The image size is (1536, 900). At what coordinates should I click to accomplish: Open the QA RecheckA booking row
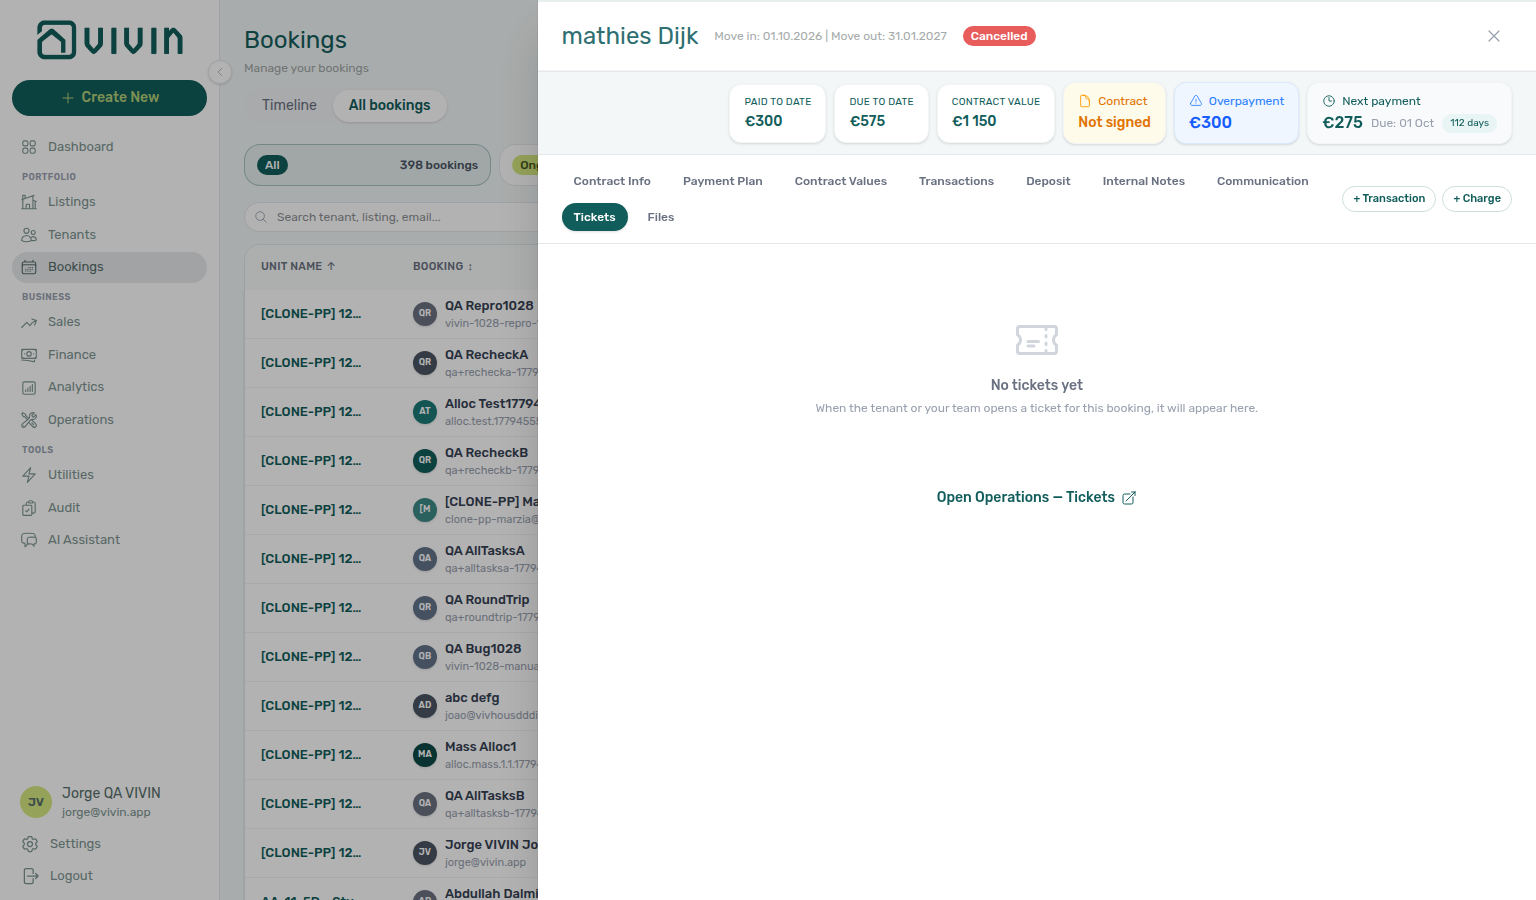(x=391, y=363)
